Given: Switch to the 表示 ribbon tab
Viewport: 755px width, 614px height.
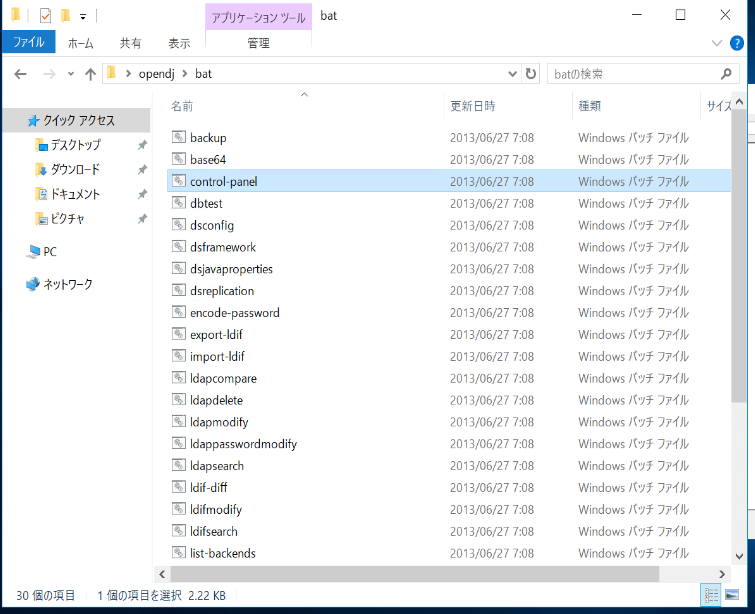Looking at the screenshot, I should click(x=179, y=43).
